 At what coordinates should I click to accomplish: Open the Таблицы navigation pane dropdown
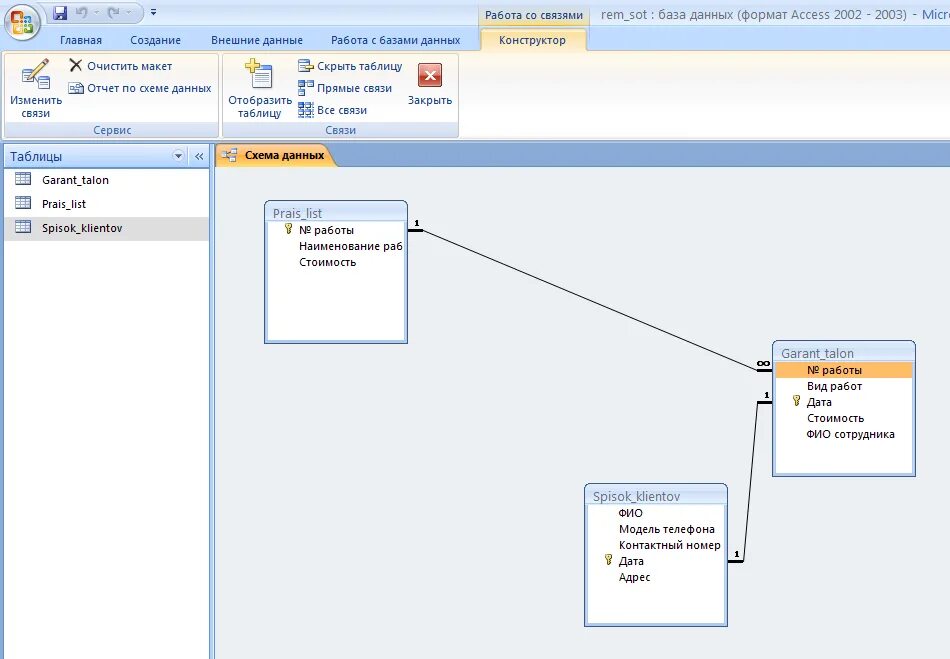[178, 156]
